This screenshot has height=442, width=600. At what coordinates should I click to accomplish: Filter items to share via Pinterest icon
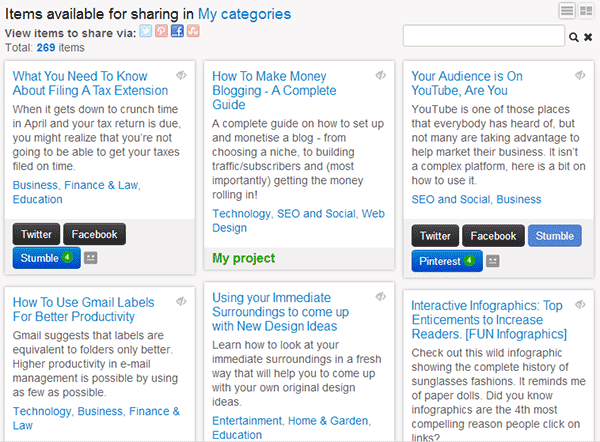(161, 31)
